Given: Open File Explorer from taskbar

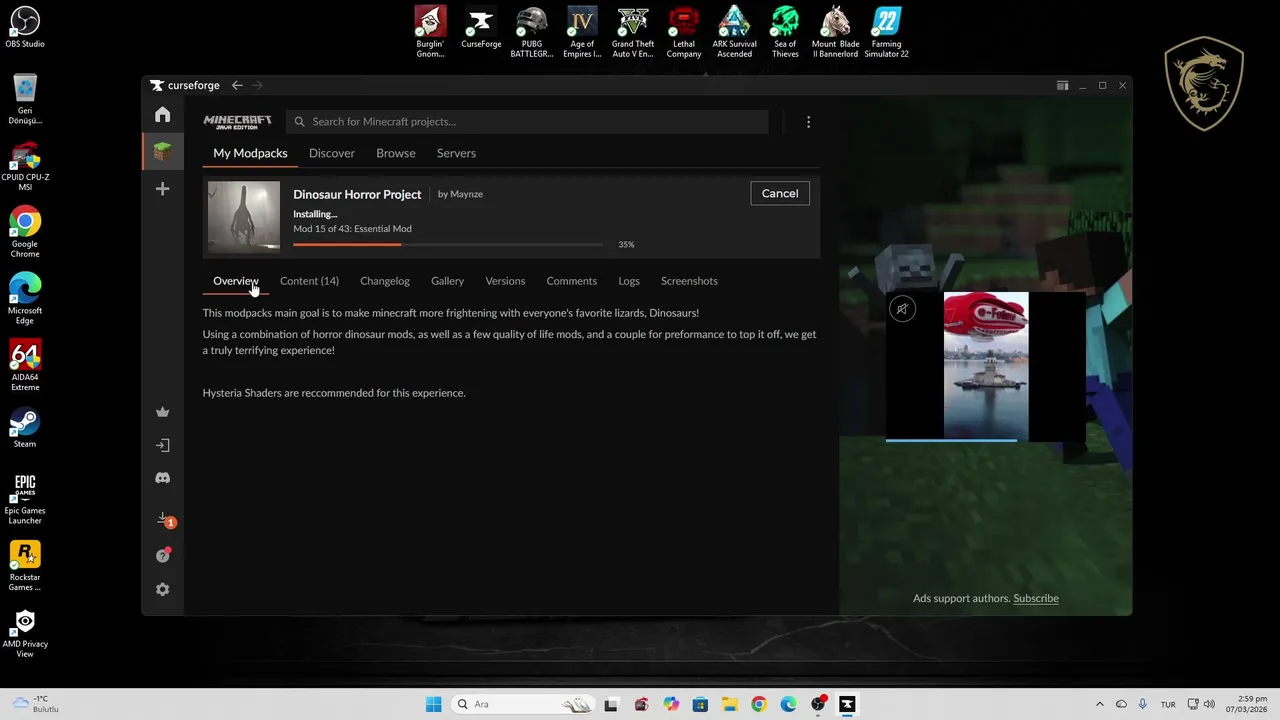Looking at the screenshot, I should [x=729, y=704].
